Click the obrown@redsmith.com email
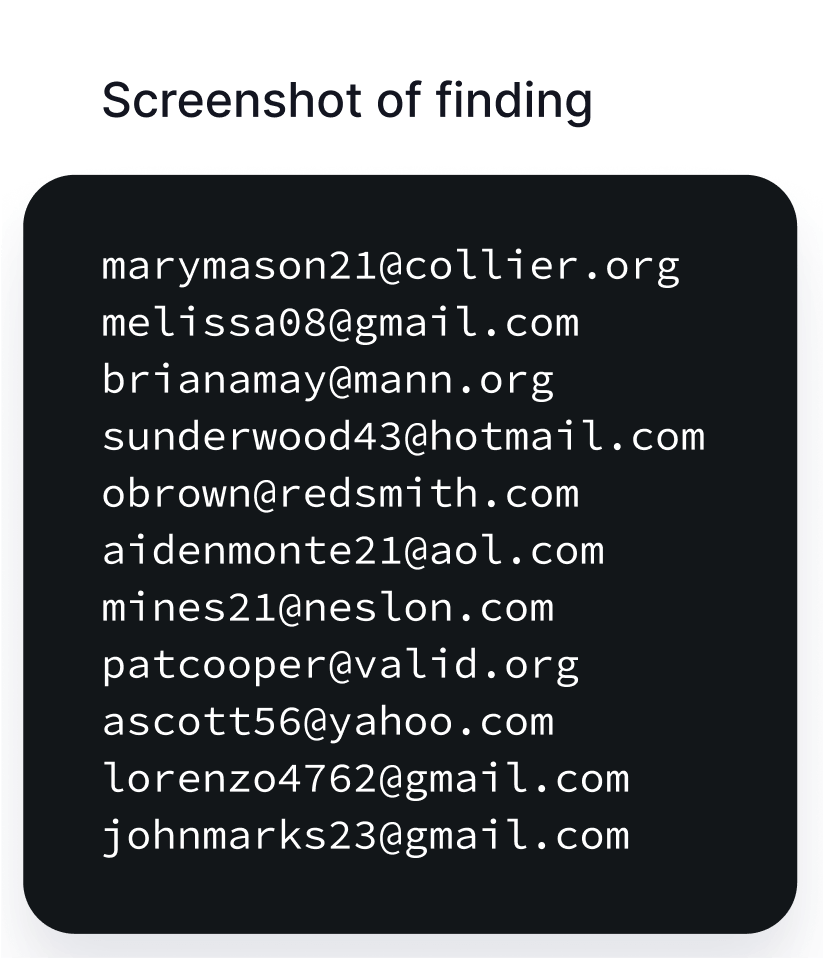Image resolution: width=823 pixels, height=958 pixels. pos(340,494)
